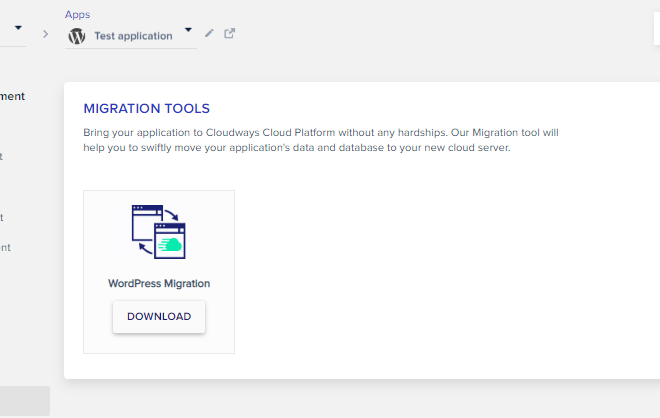
Task: Click the breadcrumb chevron arrow
Action: (45, 34)
